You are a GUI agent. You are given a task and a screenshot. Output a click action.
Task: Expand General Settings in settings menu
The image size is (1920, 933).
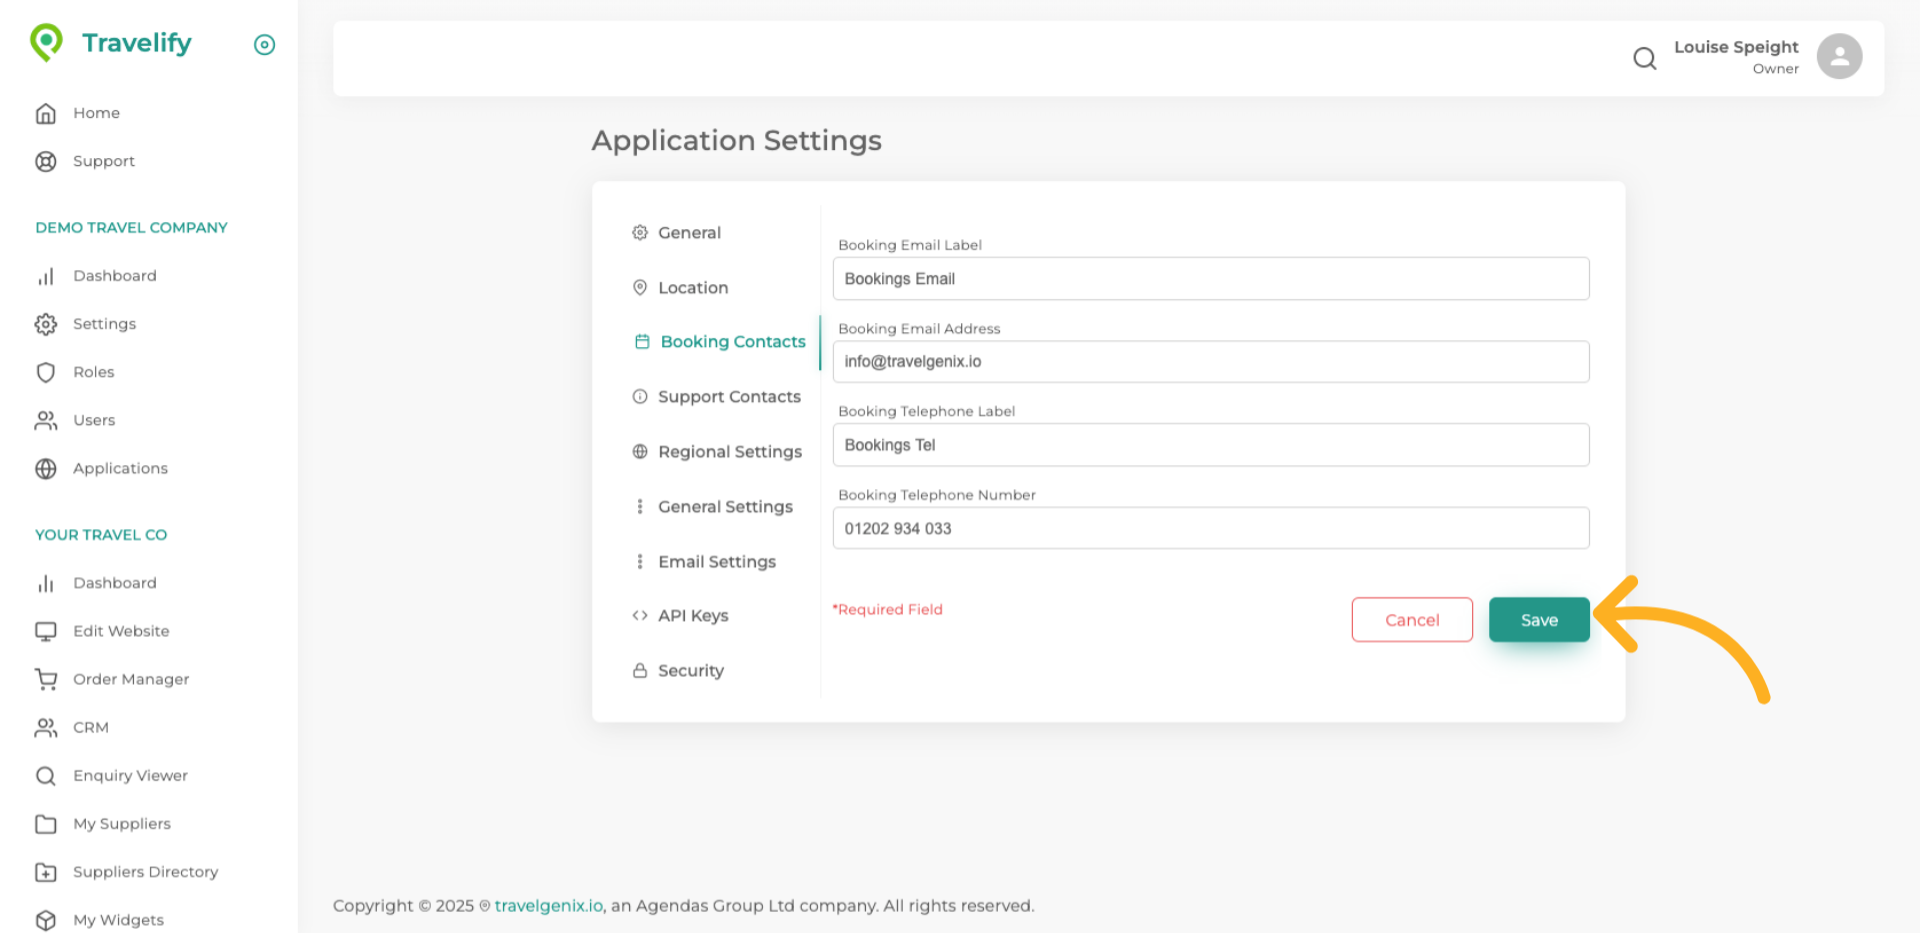pos(724,507)
